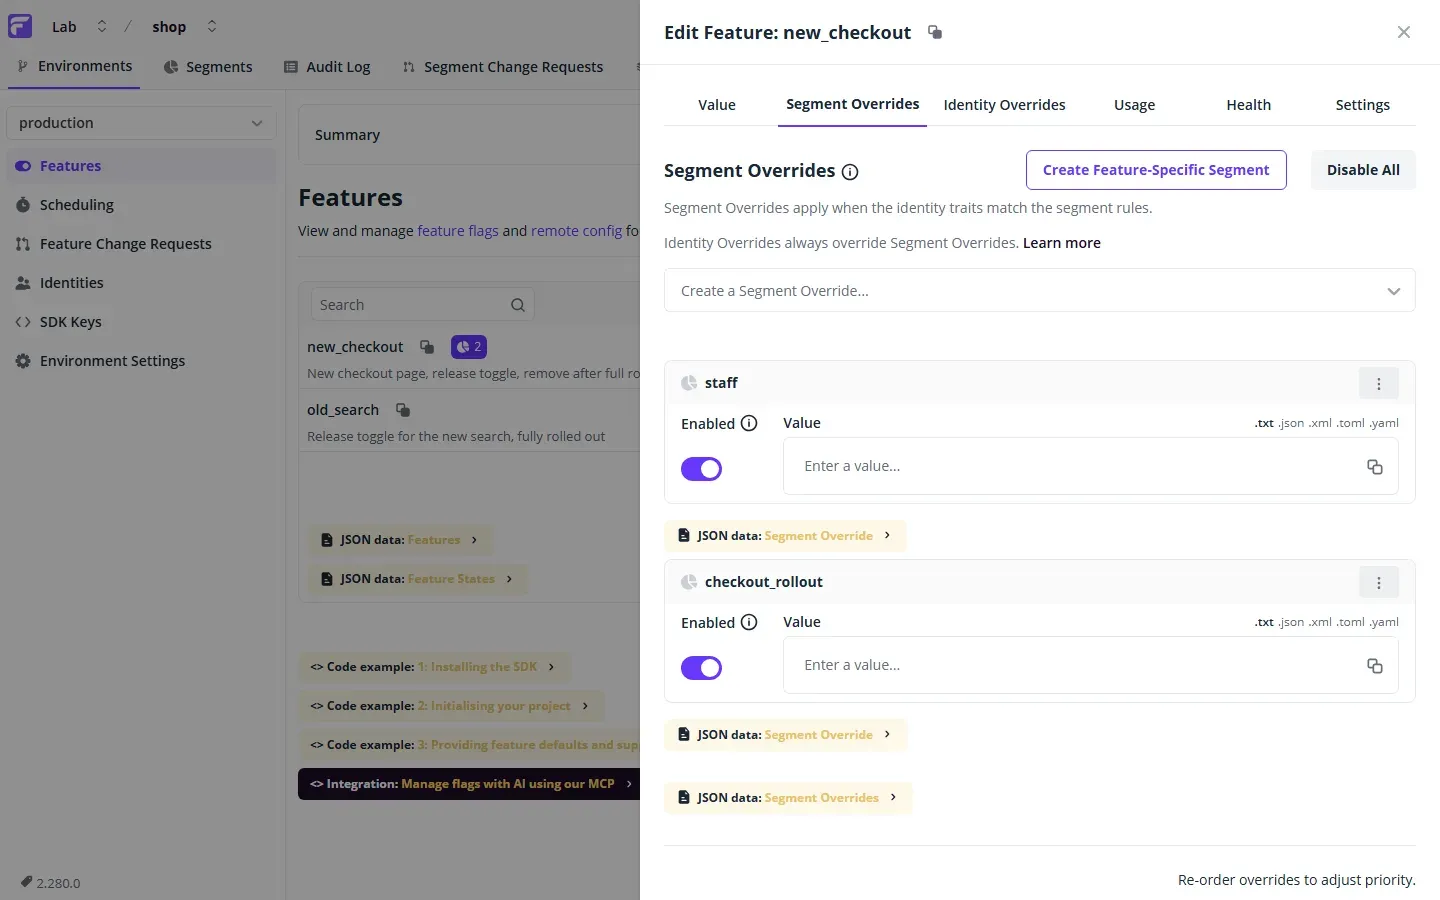
Task: Click the staff segment pie icon
Action: pyautogui.click(x=689, y=383)
